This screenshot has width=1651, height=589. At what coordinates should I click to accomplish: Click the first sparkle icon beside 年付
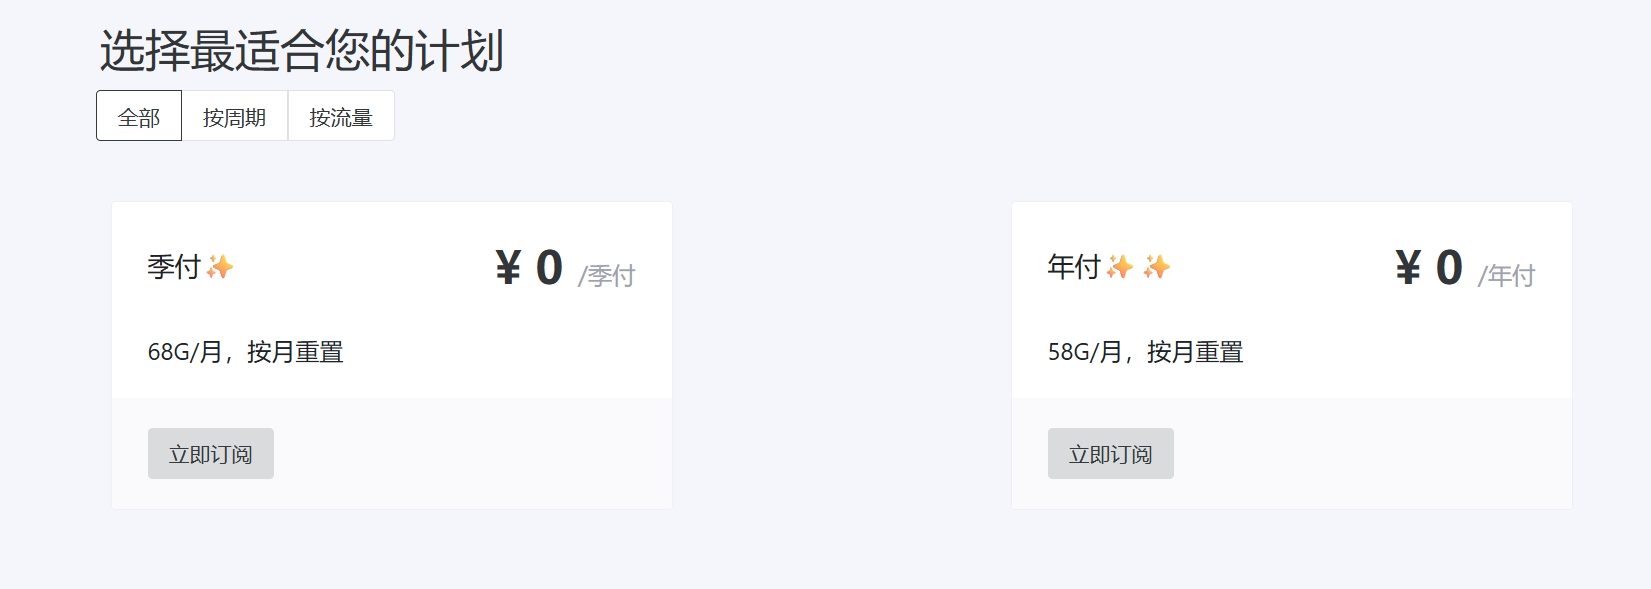pyautogui.click(x=1120, y=267)
